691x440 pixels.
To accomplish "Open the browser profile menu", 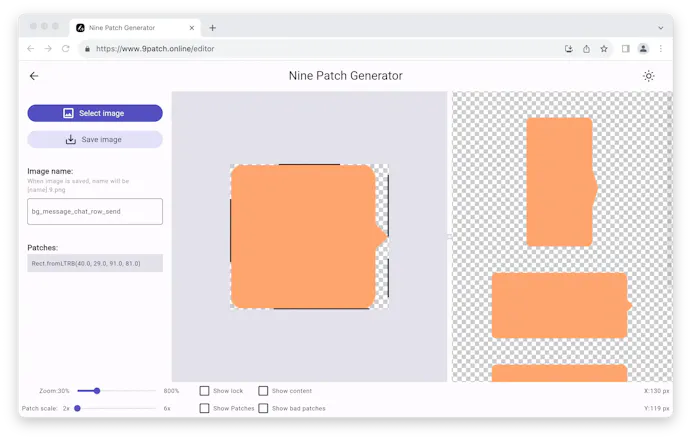I will 643,48.
